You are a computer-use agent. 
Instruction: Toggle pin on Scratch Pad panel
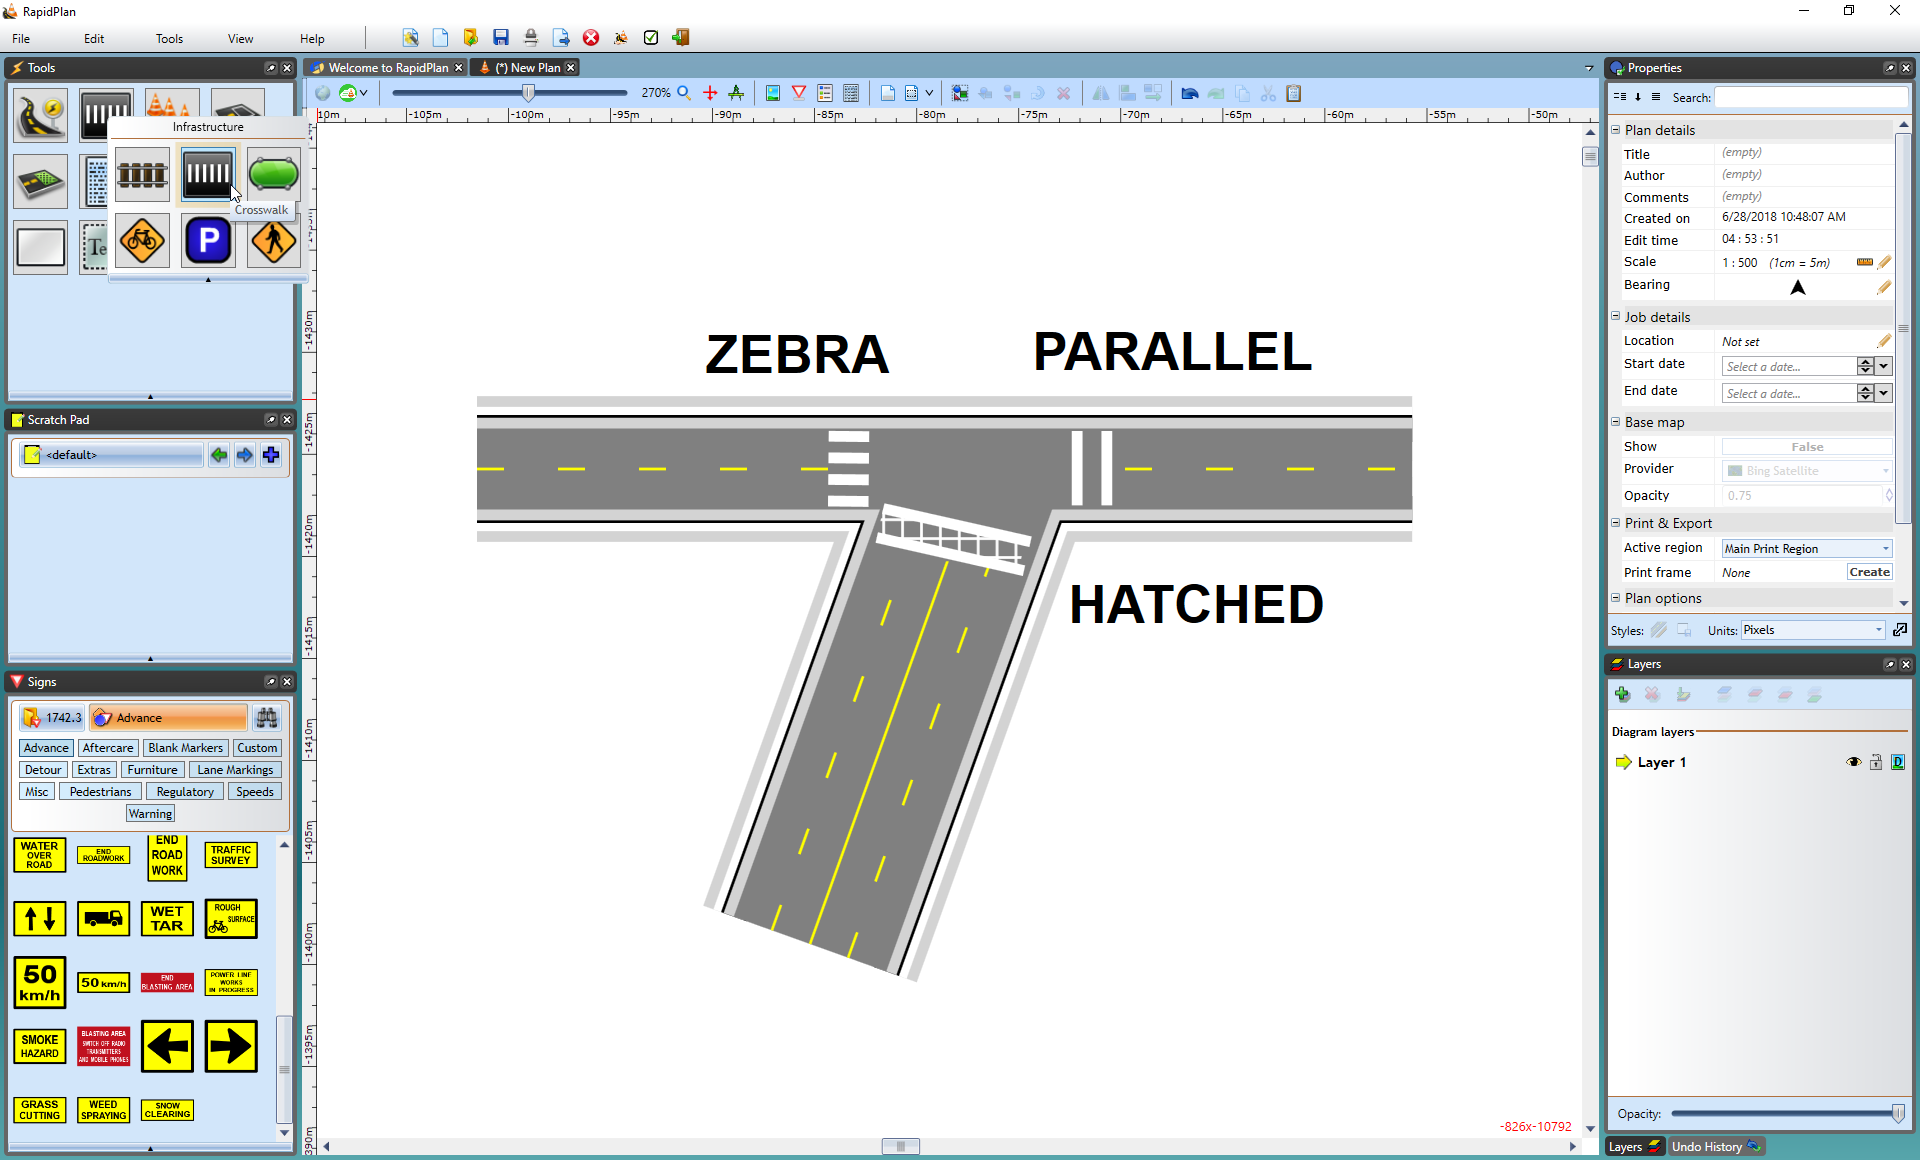270,420
